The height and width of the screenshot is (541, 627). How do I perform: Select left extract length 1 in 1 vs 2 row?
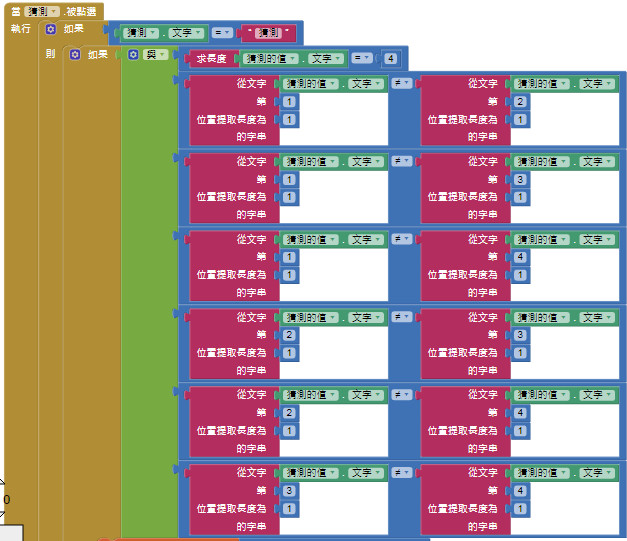click(289, 120)
